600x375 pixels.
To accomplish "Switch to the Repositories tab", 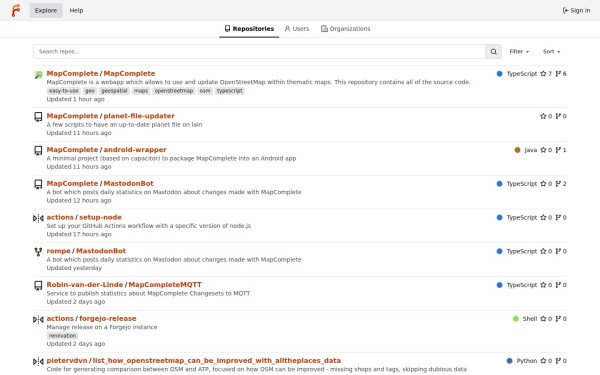I will (249, 29).
